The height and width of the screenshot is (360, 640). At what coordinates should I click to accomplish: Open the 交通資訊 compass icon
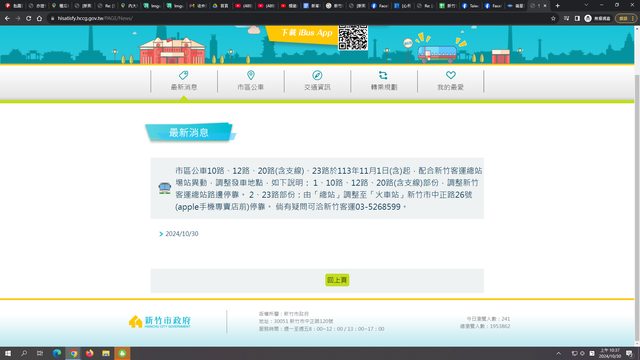pyautogui.click(x=317, y=75)
